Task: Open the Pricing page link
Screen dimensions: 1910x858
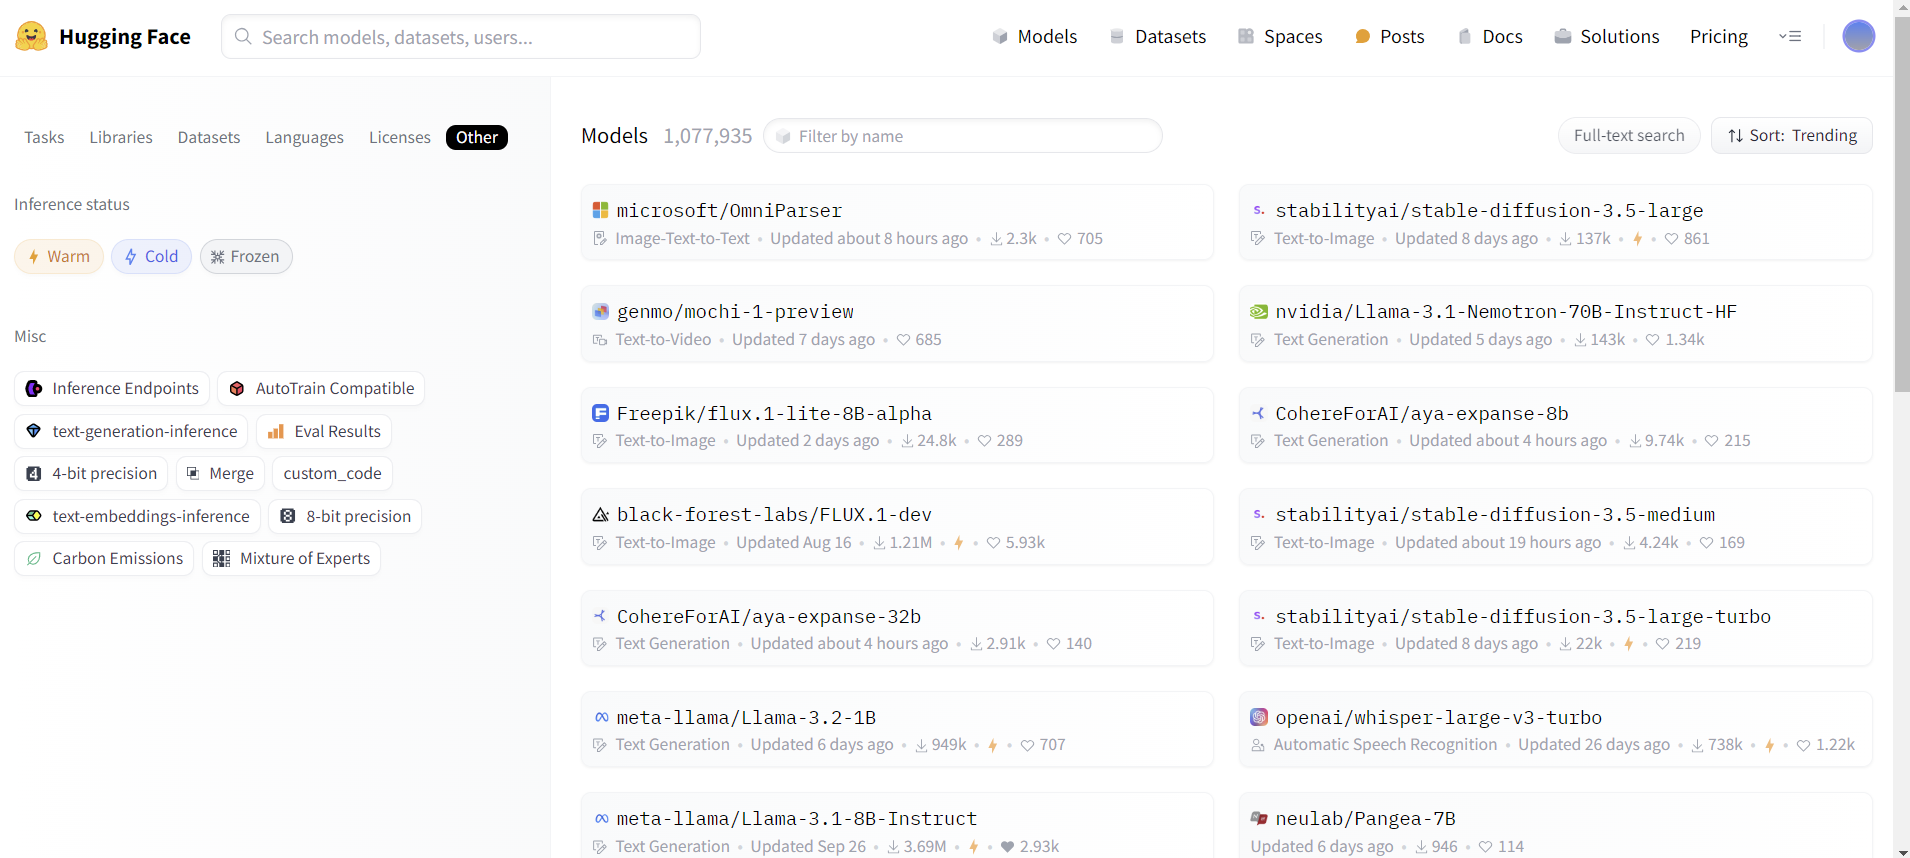Action: 1718,37
